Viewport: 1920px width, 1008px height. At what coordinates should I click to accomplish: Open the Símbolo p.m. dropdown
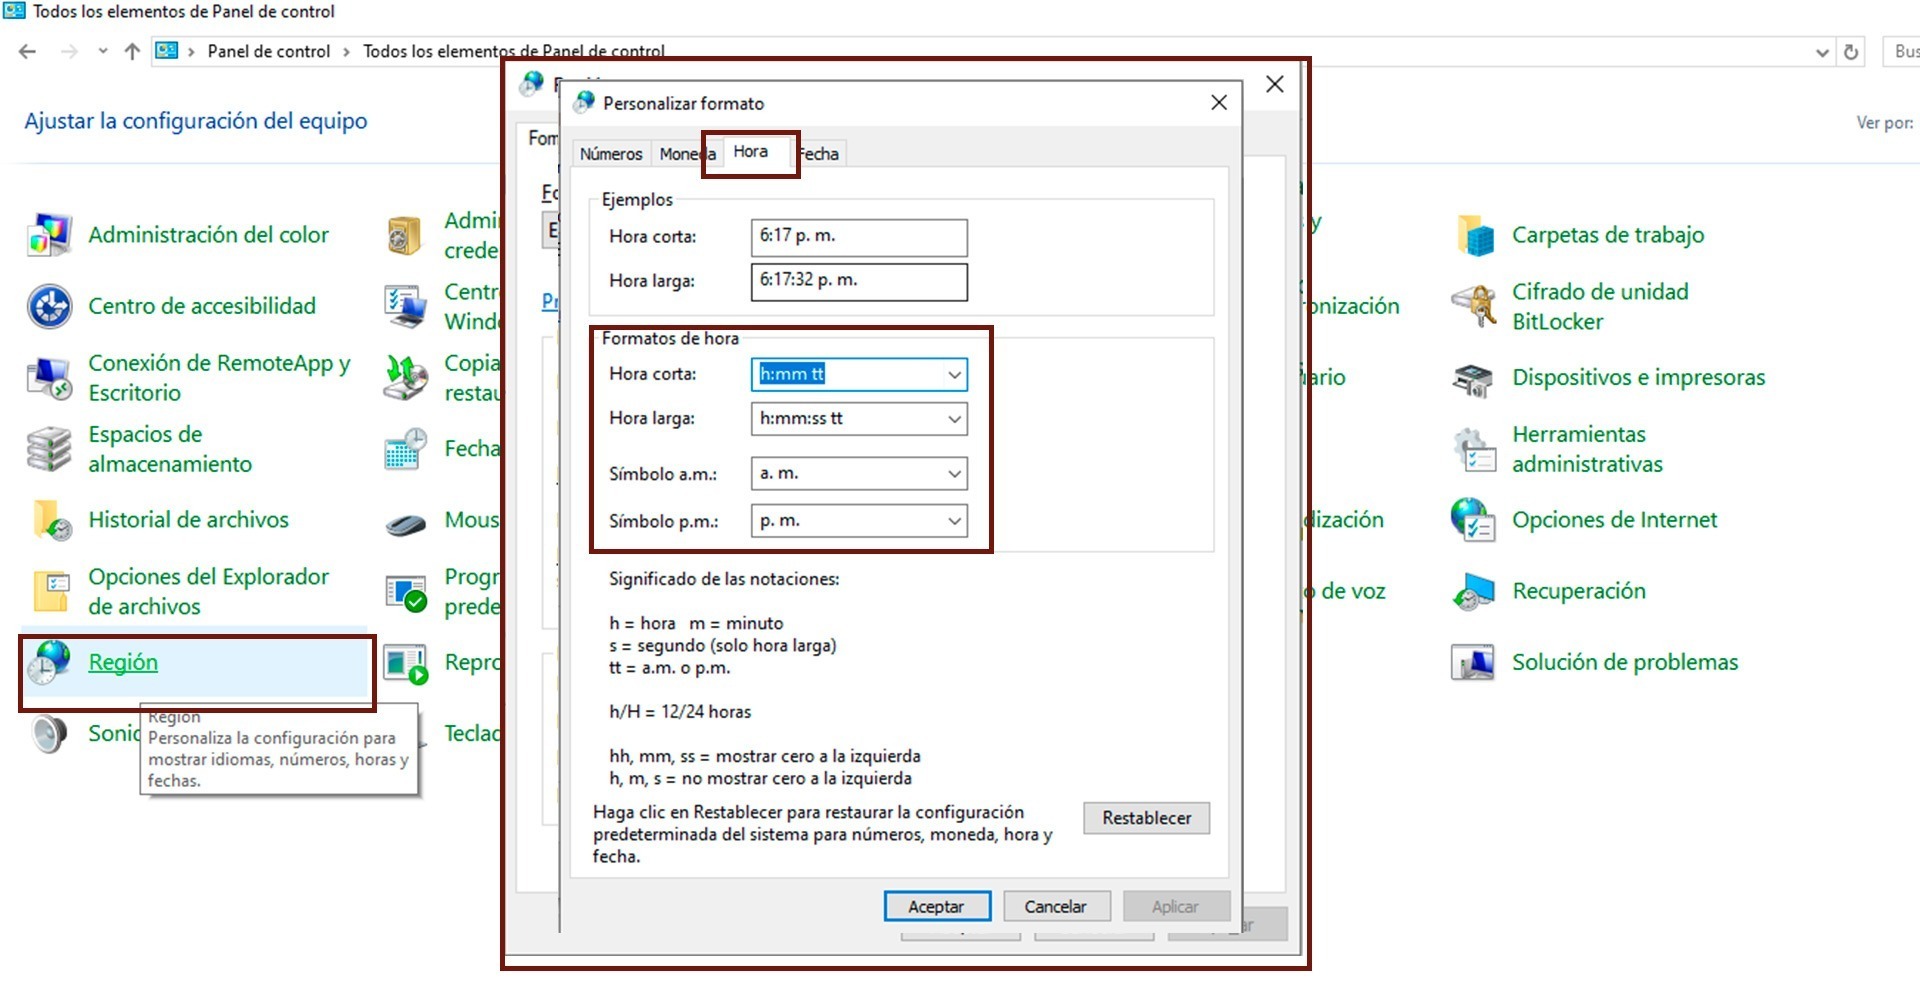click(x=954, y=521)
